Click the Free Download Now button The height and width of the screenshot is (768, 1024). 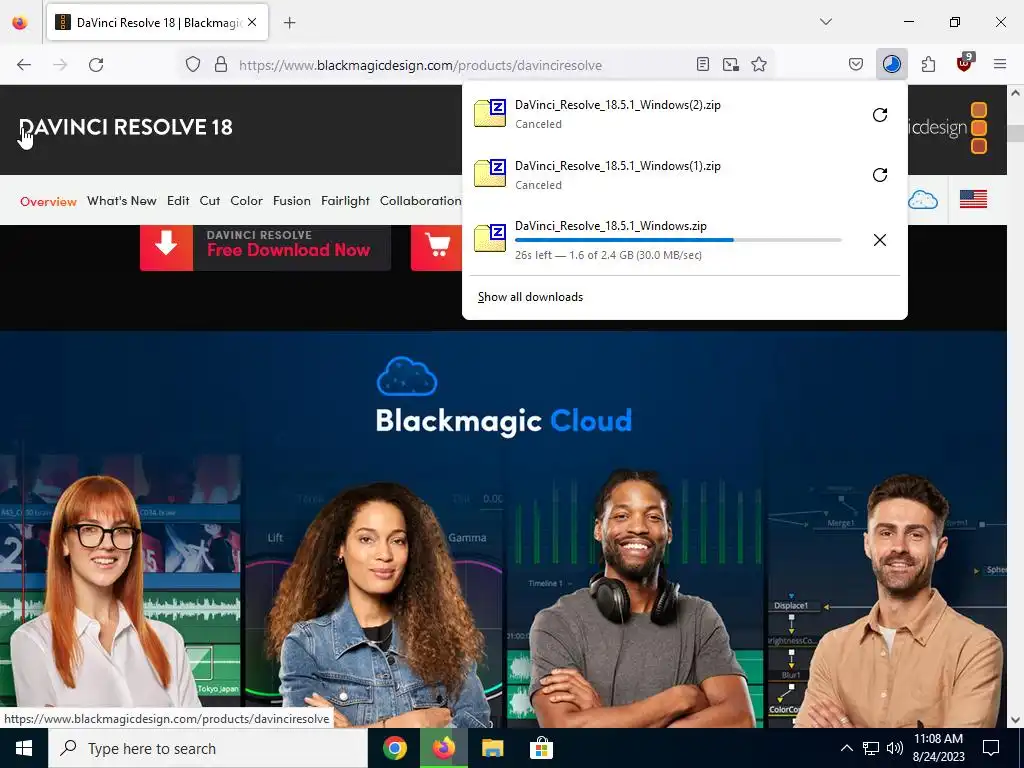coord(265,247)
